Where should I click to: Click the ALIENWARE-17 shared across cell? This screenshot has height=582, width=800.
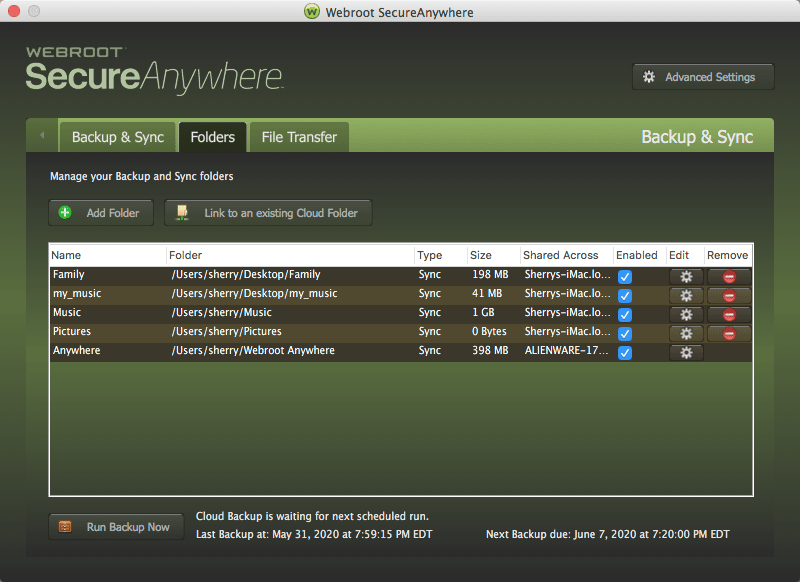pyautogui.click(x=566, y=350)
